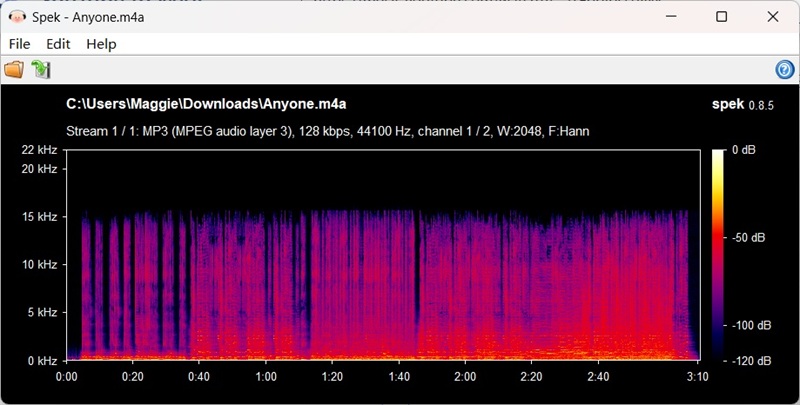Minimize the Spek window

coord(671,16)
